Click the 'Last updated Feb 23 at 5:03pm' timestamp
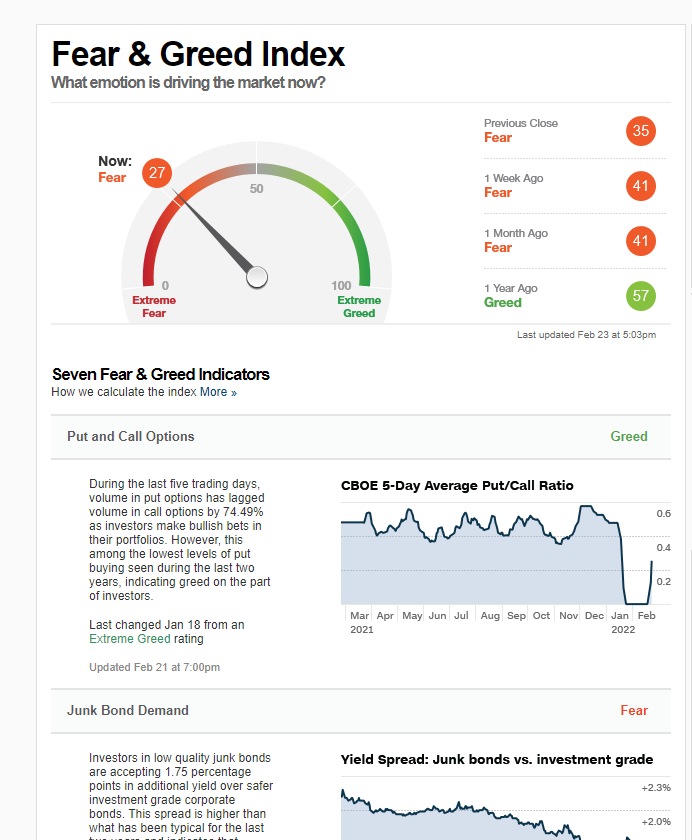Image resolution: width=692 pixels, height=840 pixels. (586, 335)
